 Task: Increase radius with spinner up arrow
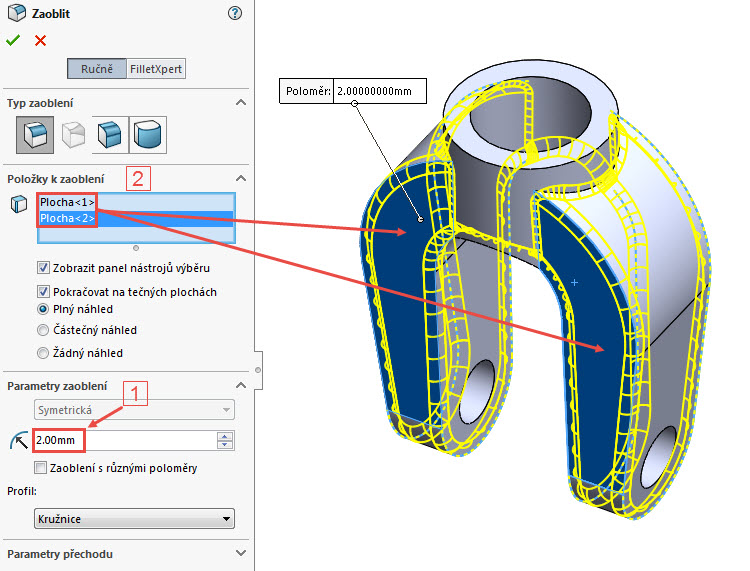[x=225, y=436]
